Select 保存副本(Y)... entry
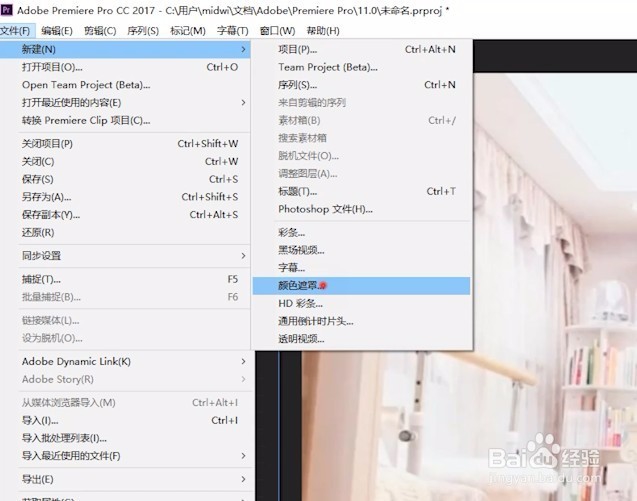The height and width of the screenshot is (501, 637). pyautogui.click(x=125, y=215)
